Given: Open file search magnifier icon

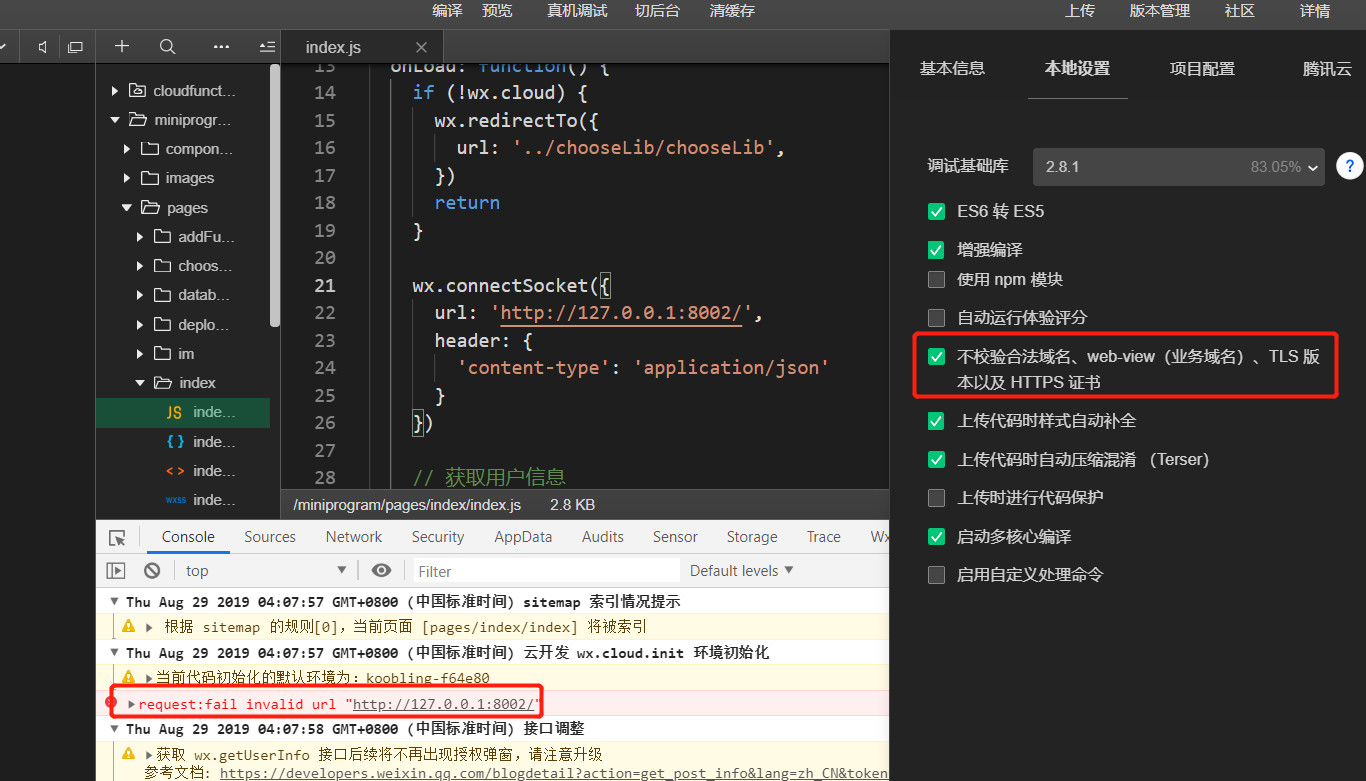Looking at the screenshot, I should point(168,47).
